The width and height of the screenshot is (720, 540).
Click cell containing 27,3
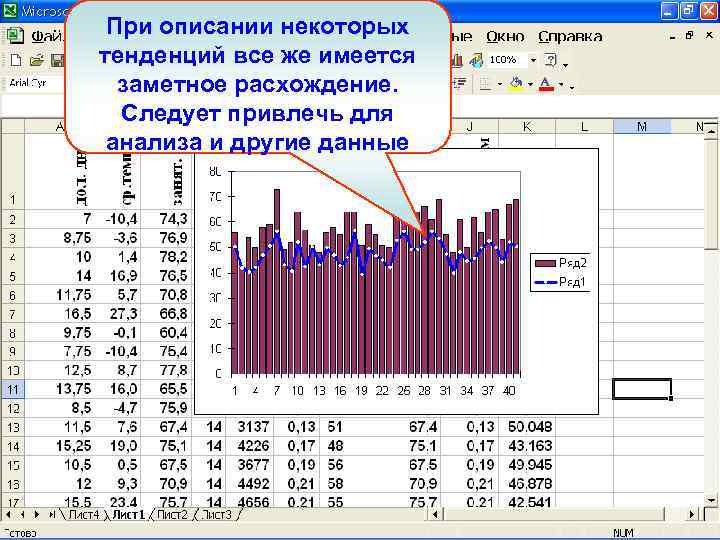[x=117, y=314]
